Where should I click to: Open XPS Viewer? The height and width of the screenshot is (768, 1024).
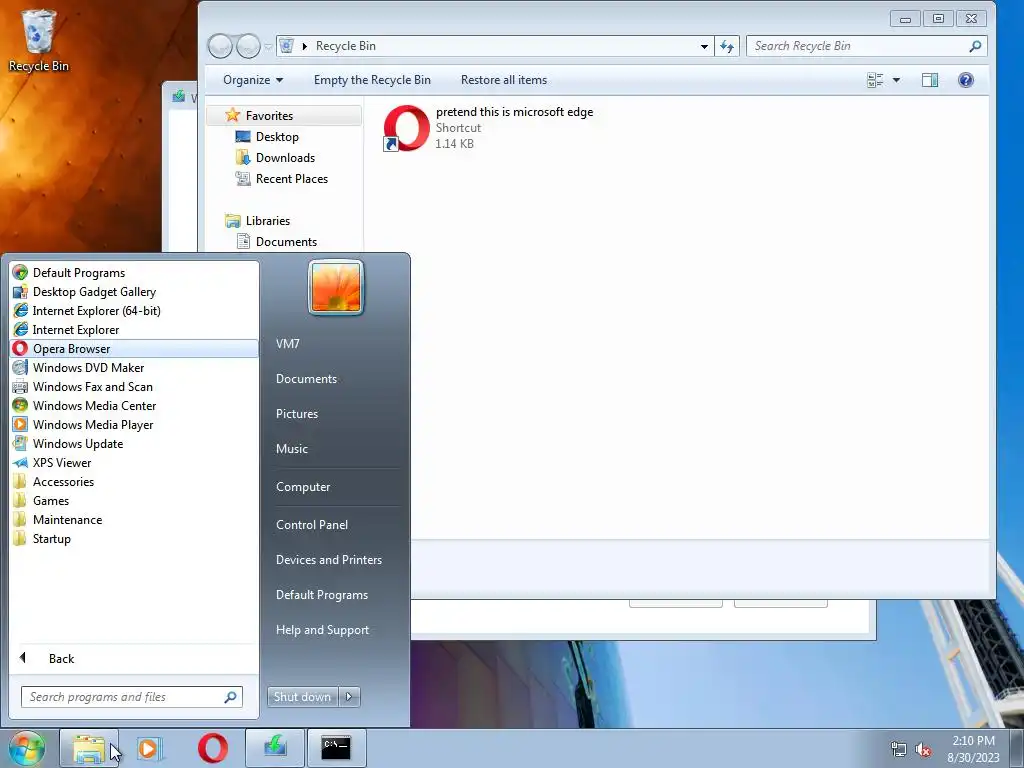click(134, 462)
